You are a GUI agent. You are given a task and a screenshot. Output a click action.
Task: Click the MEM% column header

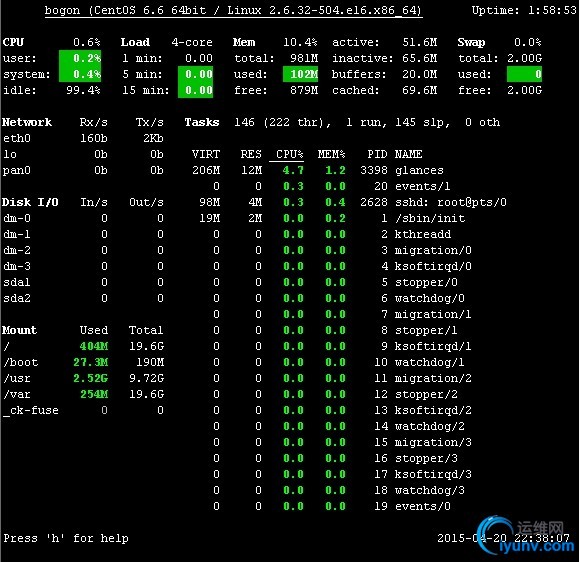pyautogui.click(x=331, y=154)
